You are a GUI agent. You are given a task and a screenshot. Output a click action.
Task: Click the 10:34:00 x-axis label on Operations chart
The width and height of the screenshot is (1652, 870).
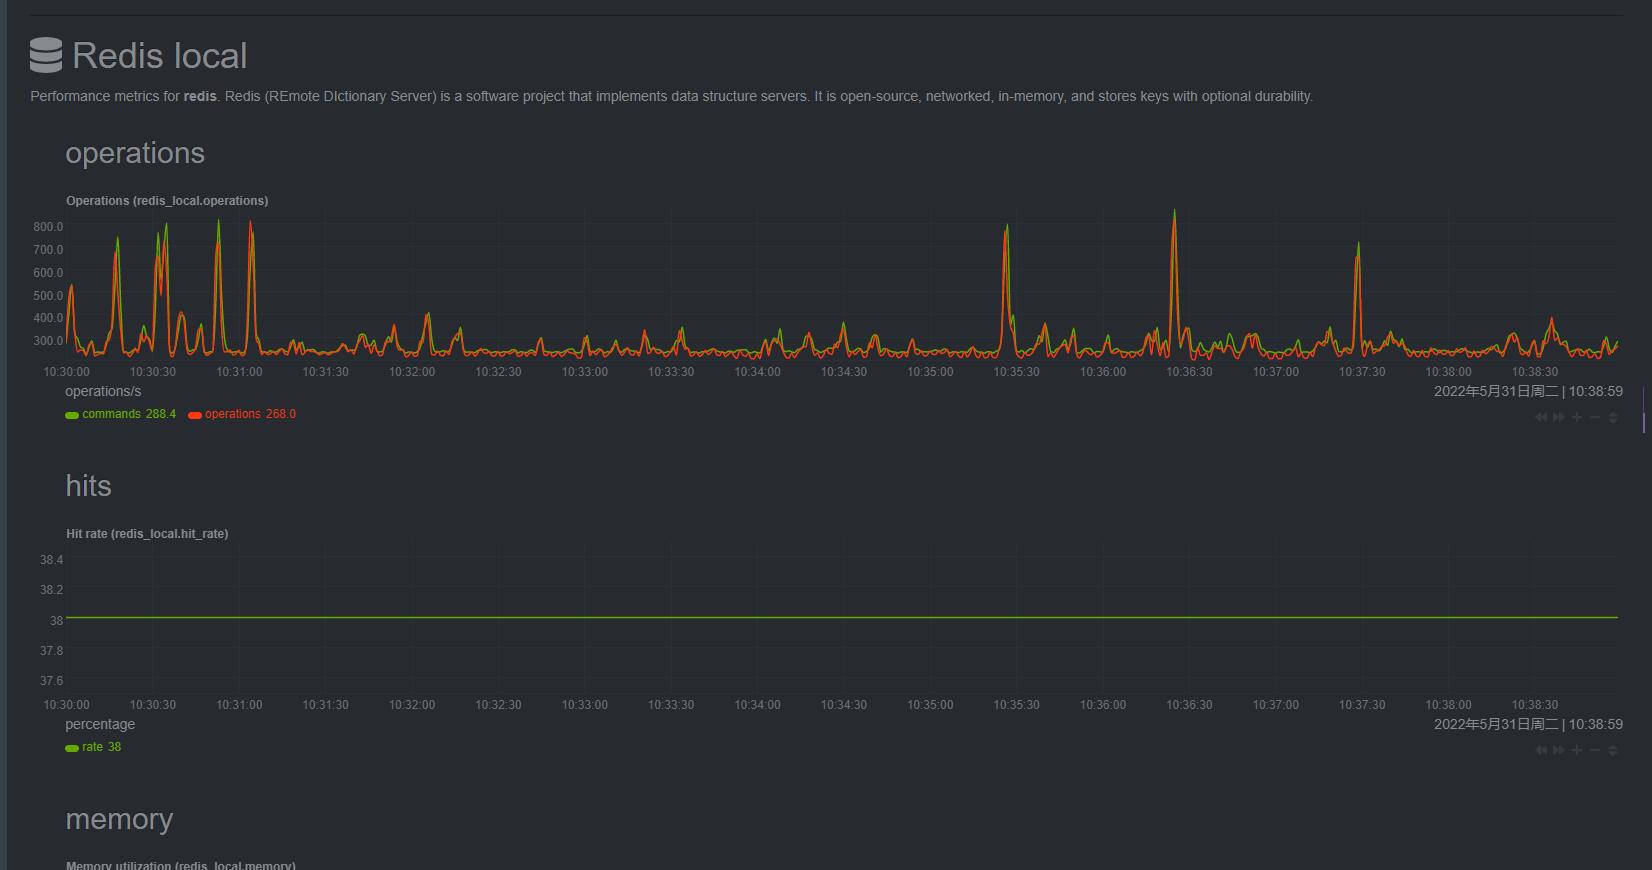(x=757, y=372)
